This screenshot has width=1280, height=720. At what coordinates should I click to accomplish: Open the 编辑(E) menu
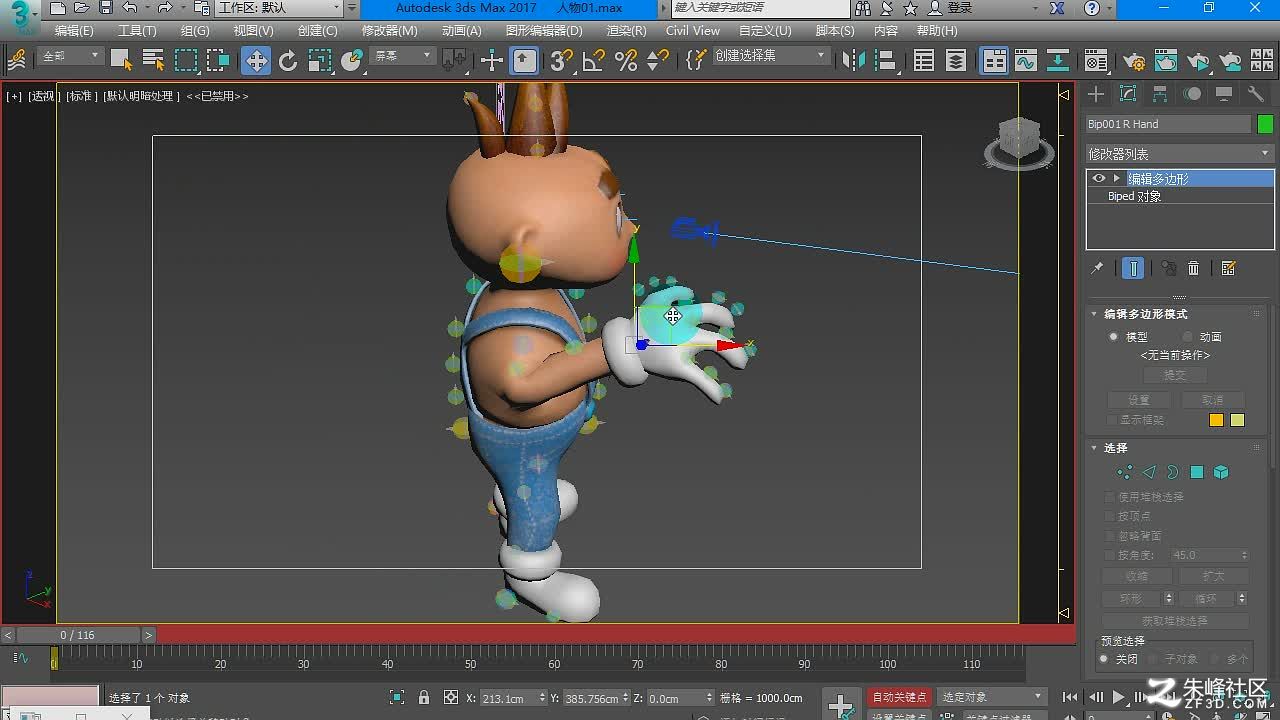(74, 31)
